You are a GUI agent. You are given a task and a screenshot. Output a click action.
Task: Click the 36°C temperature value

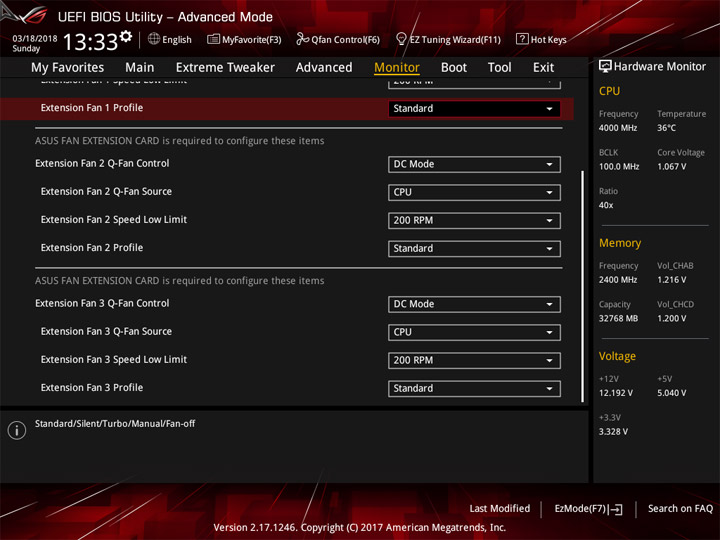(666, 128)
